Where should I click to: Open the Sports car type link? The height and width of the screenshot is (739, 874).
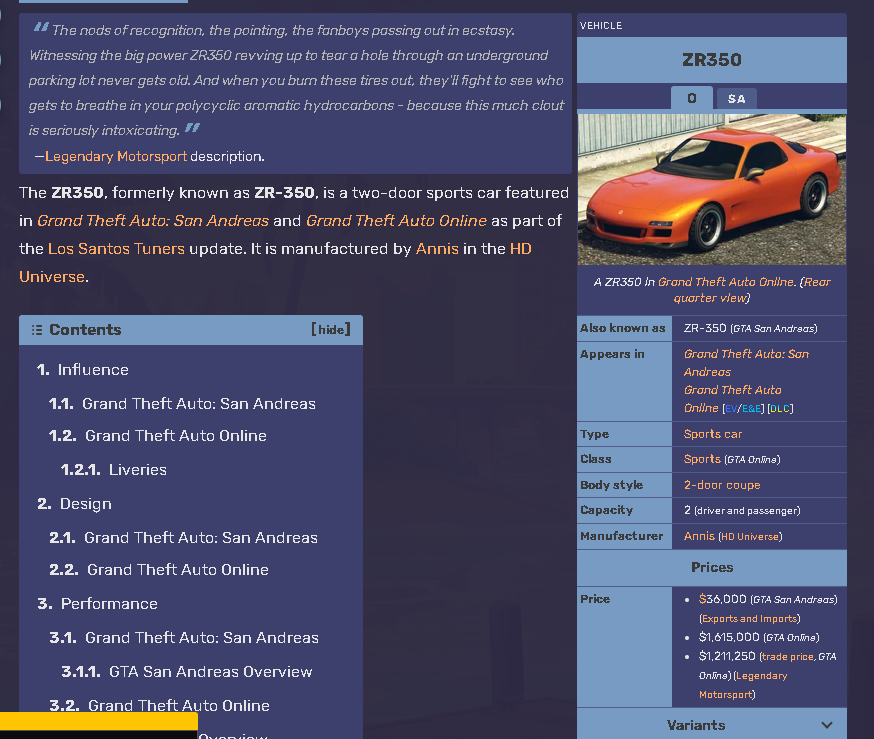click(x=713, y=434)
